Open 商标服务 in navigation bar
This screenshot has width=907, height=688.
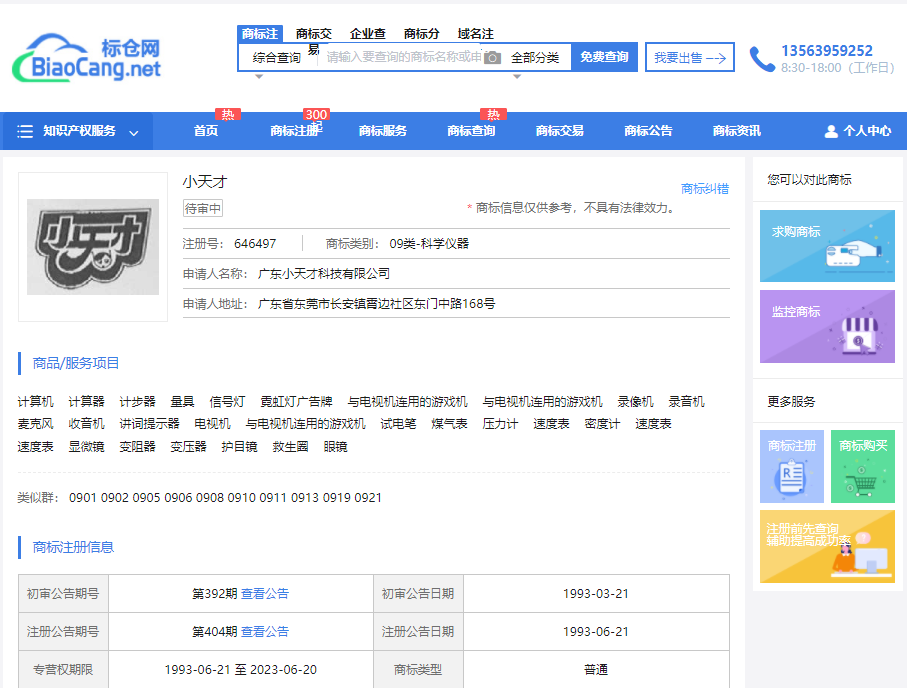382,131
